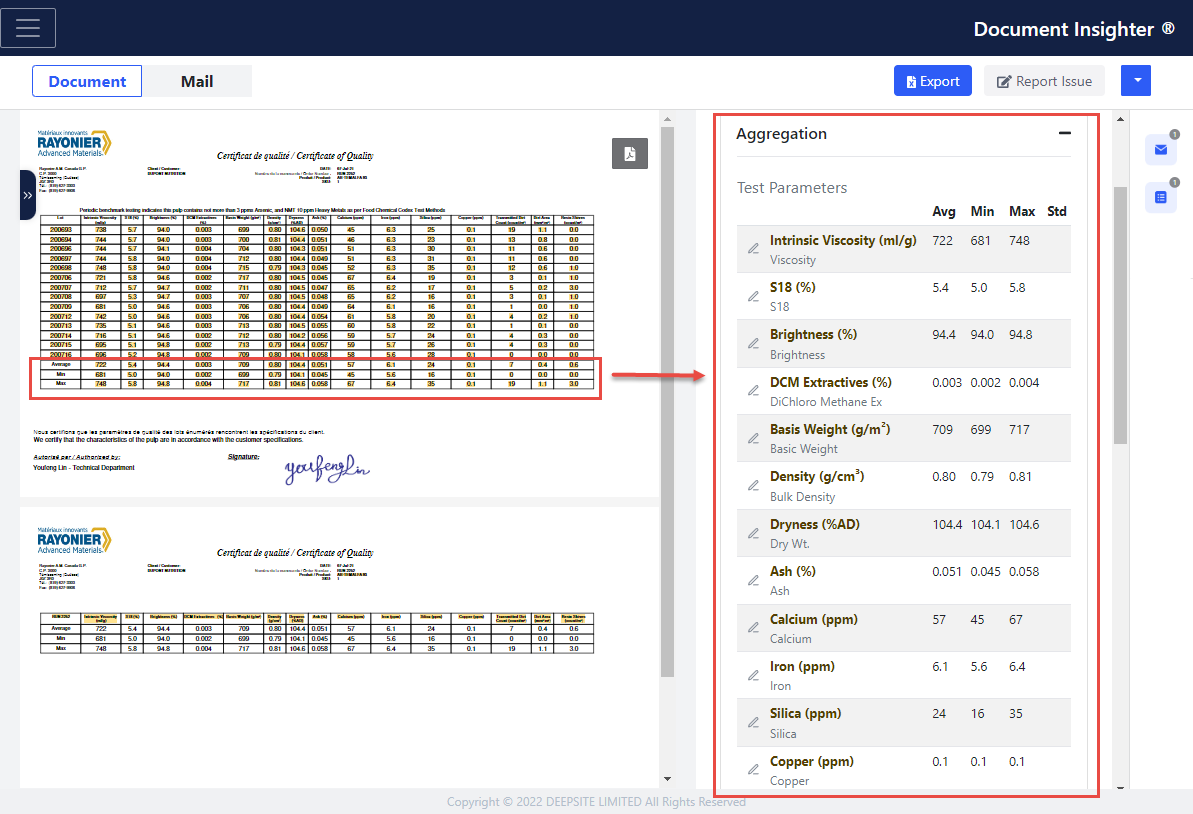Open the list sidebar icon
Image resolution: width=1193 pixels, height=814 pixels.
(1160, 197)
